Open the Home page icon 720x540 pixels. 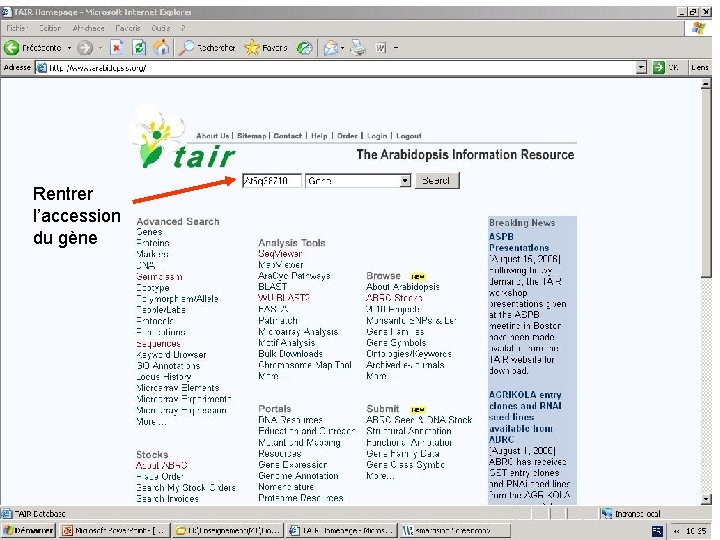[x=161, y=48]
